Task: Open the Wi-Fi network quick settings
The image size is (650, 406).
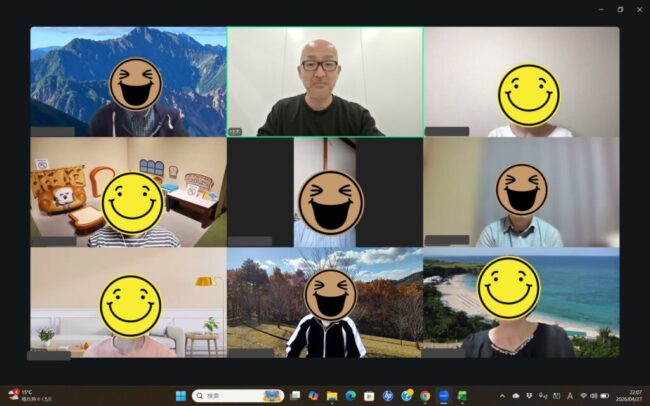Action: 583,395
